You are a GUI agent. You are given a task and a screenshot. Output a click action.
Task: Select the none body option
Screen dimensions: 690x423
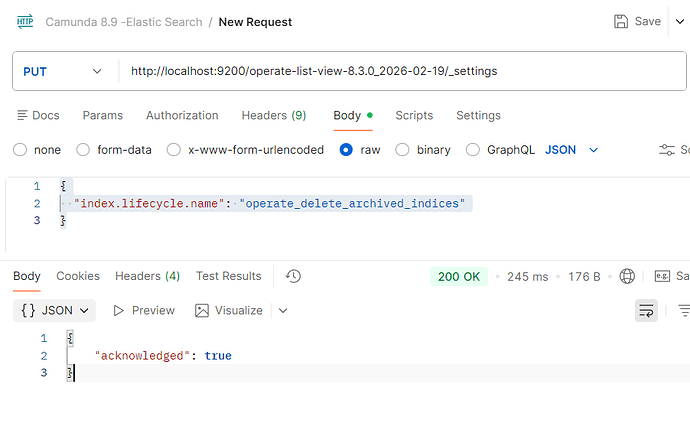pyautogui.click(x=20, y=150)
